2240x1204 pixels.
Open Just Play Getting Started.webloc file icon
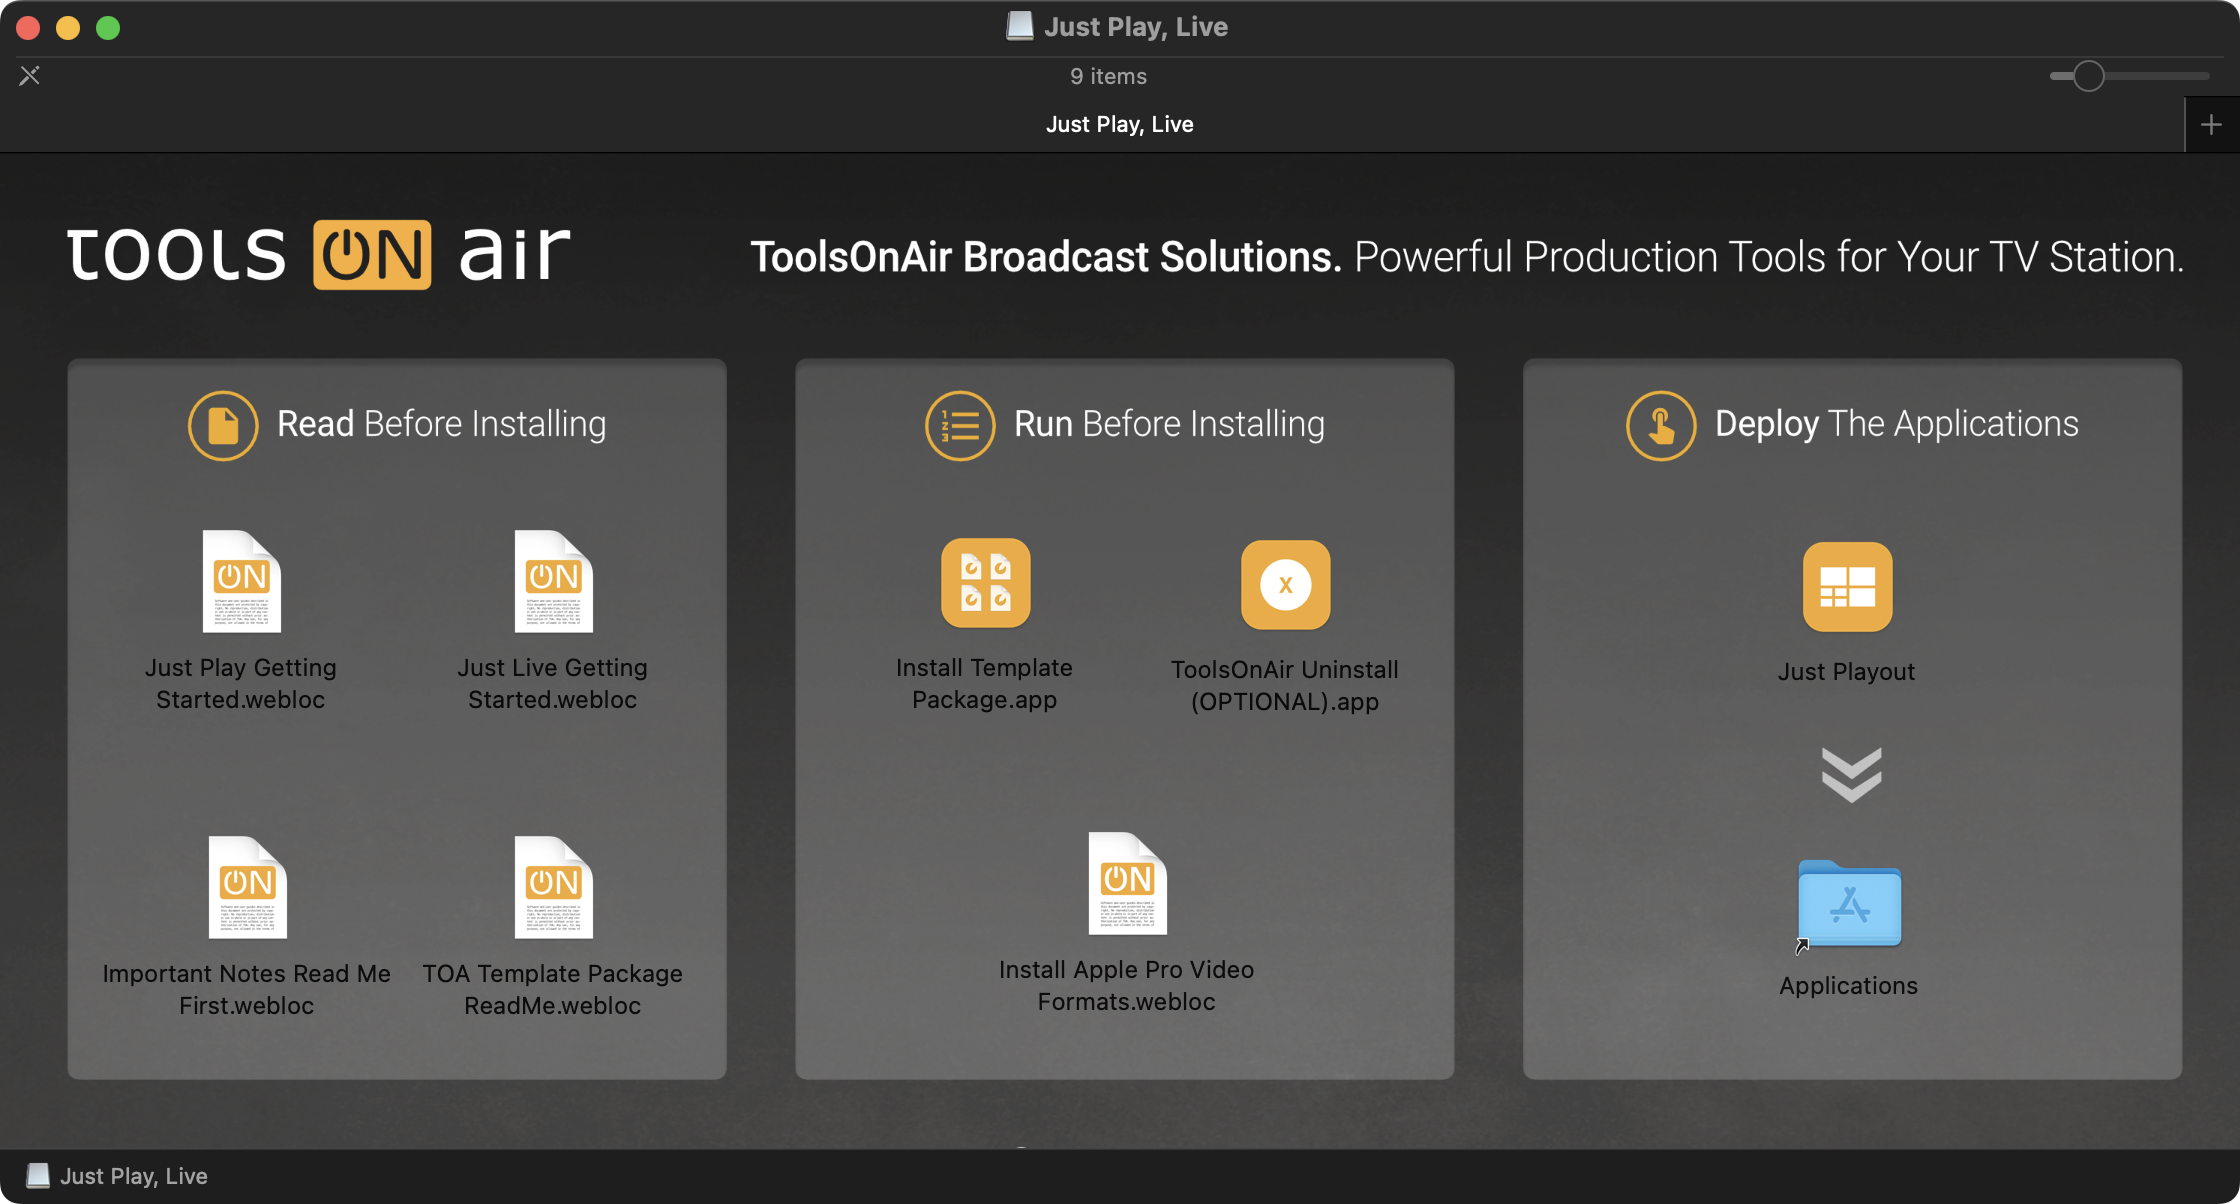click(242, 581)
